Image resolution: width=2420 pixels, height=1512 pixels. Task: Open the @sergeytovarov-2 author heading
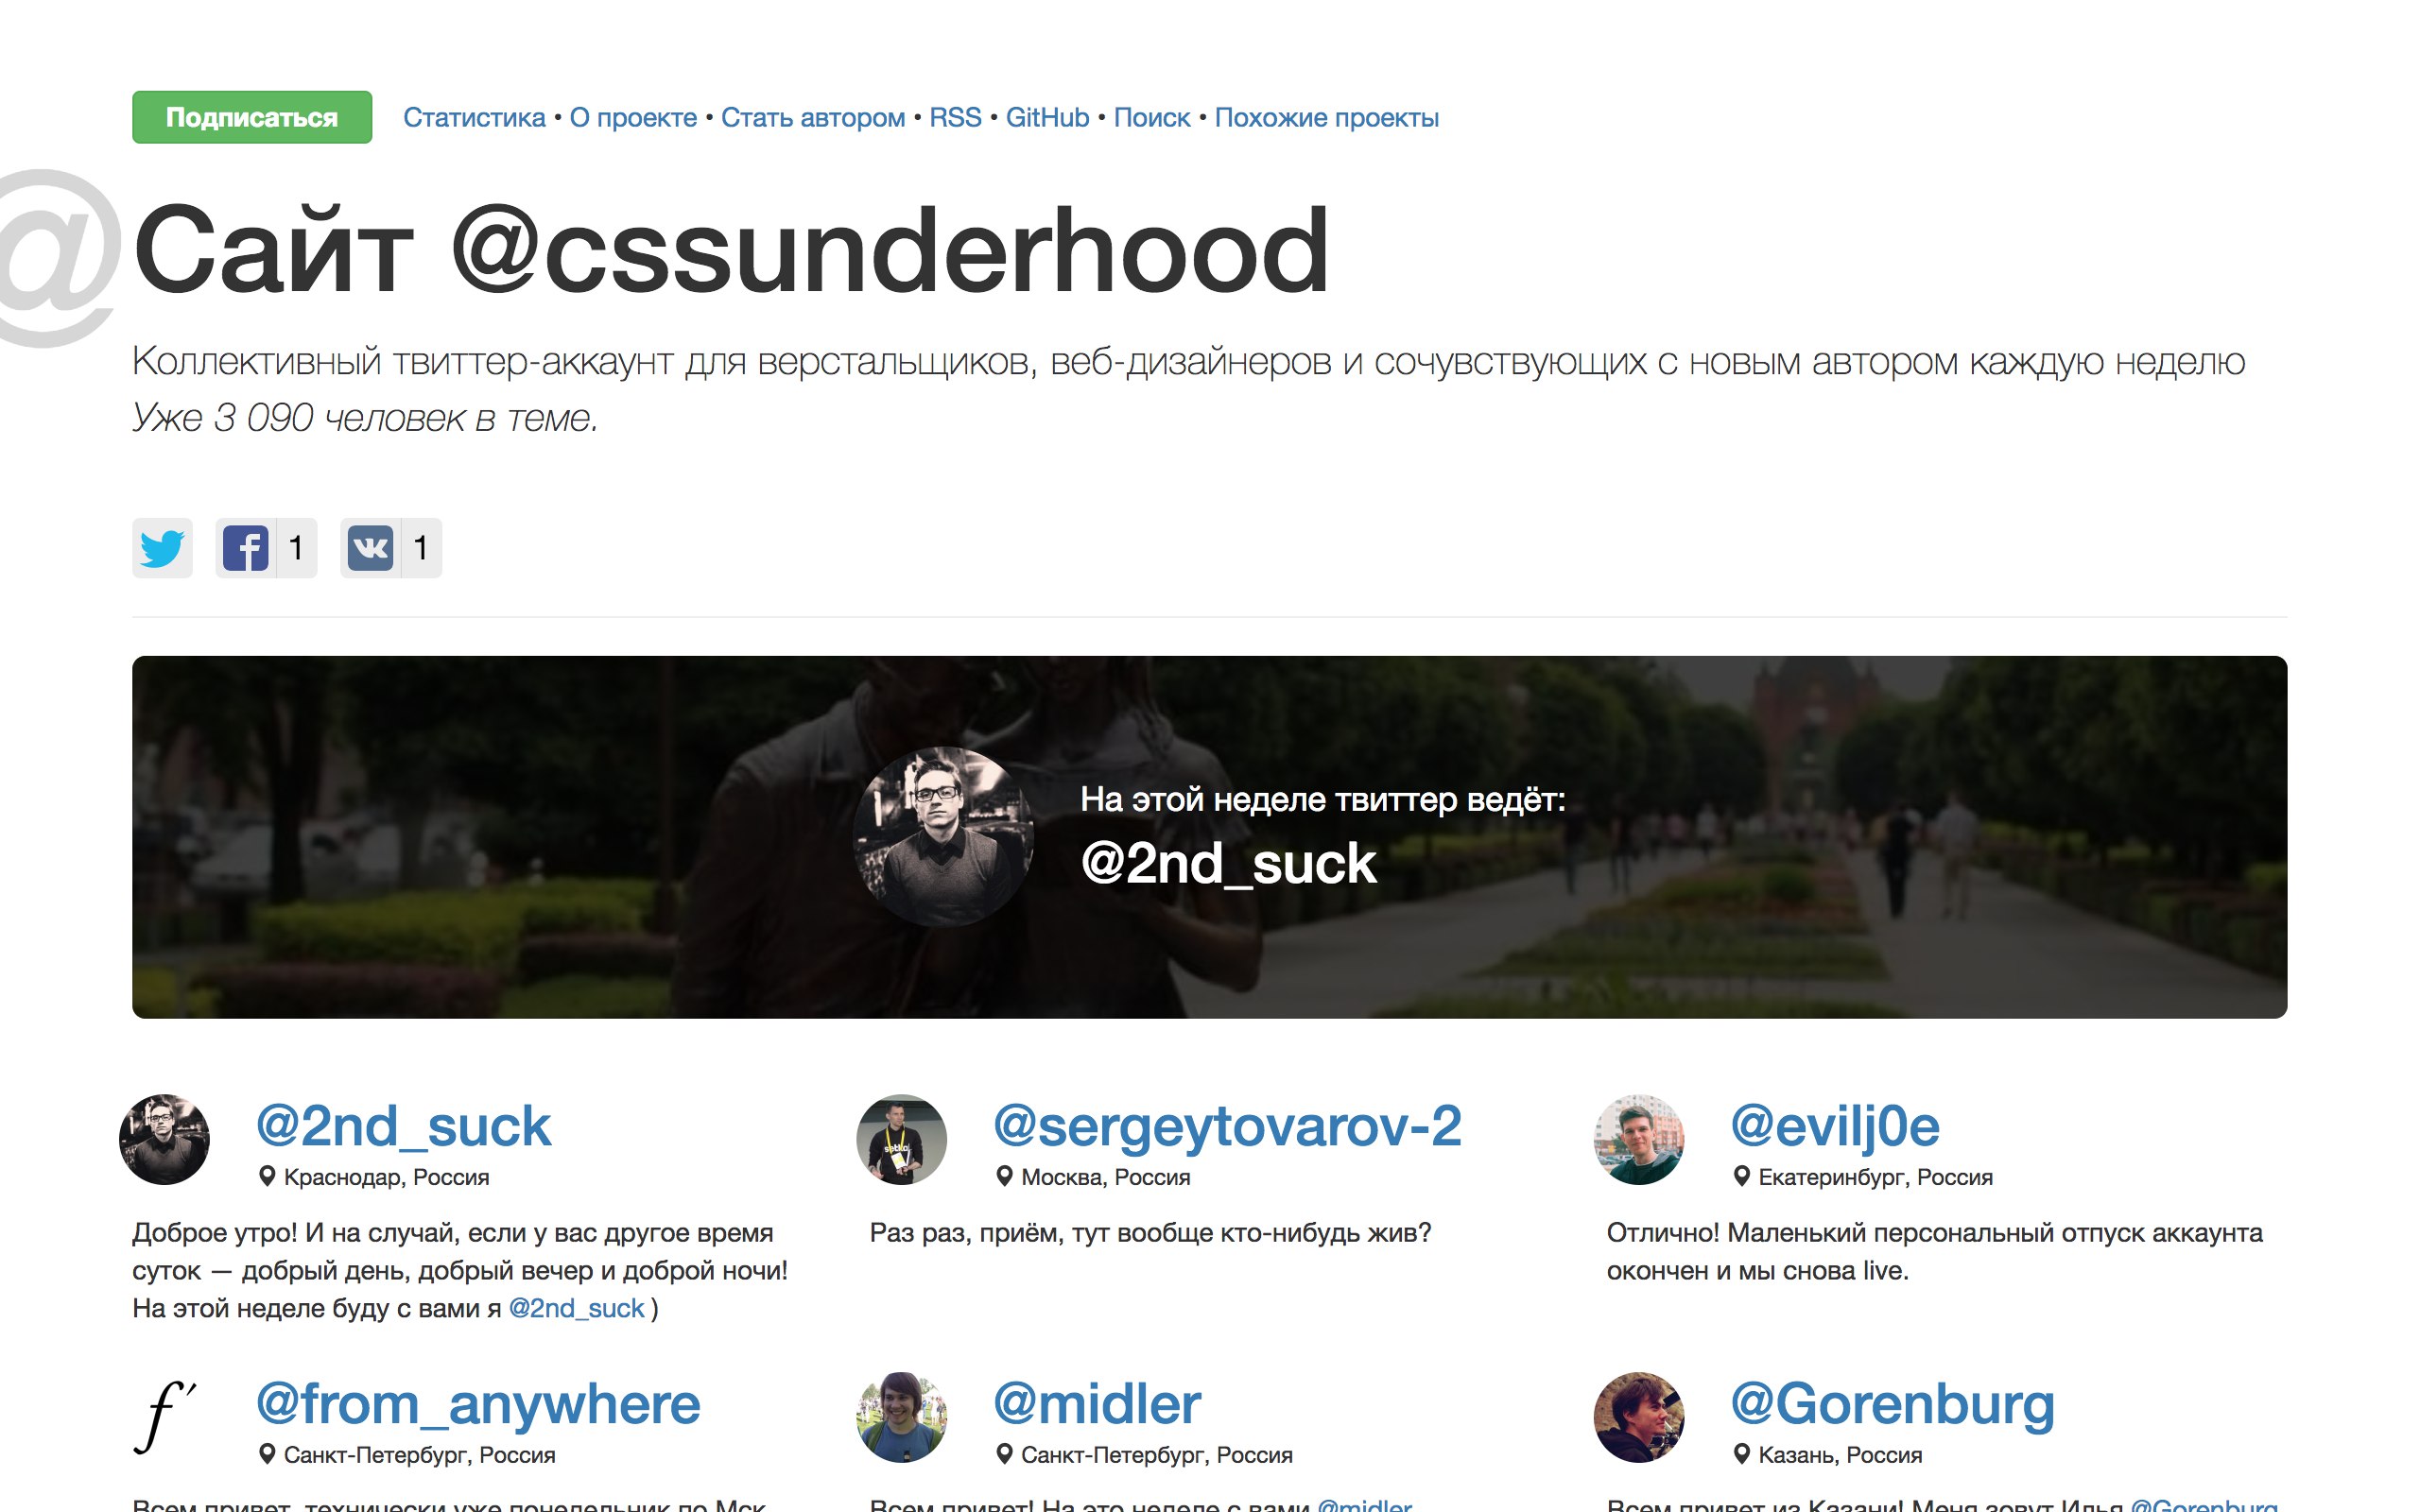click(1227, 1126)
